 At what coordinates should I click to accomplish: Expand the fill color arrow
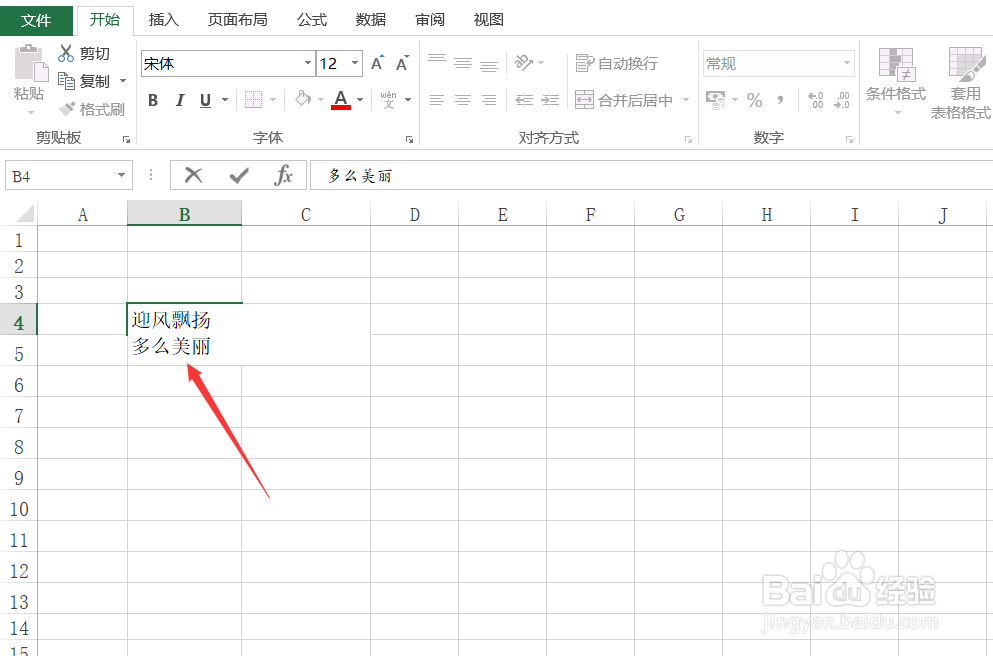320,100
